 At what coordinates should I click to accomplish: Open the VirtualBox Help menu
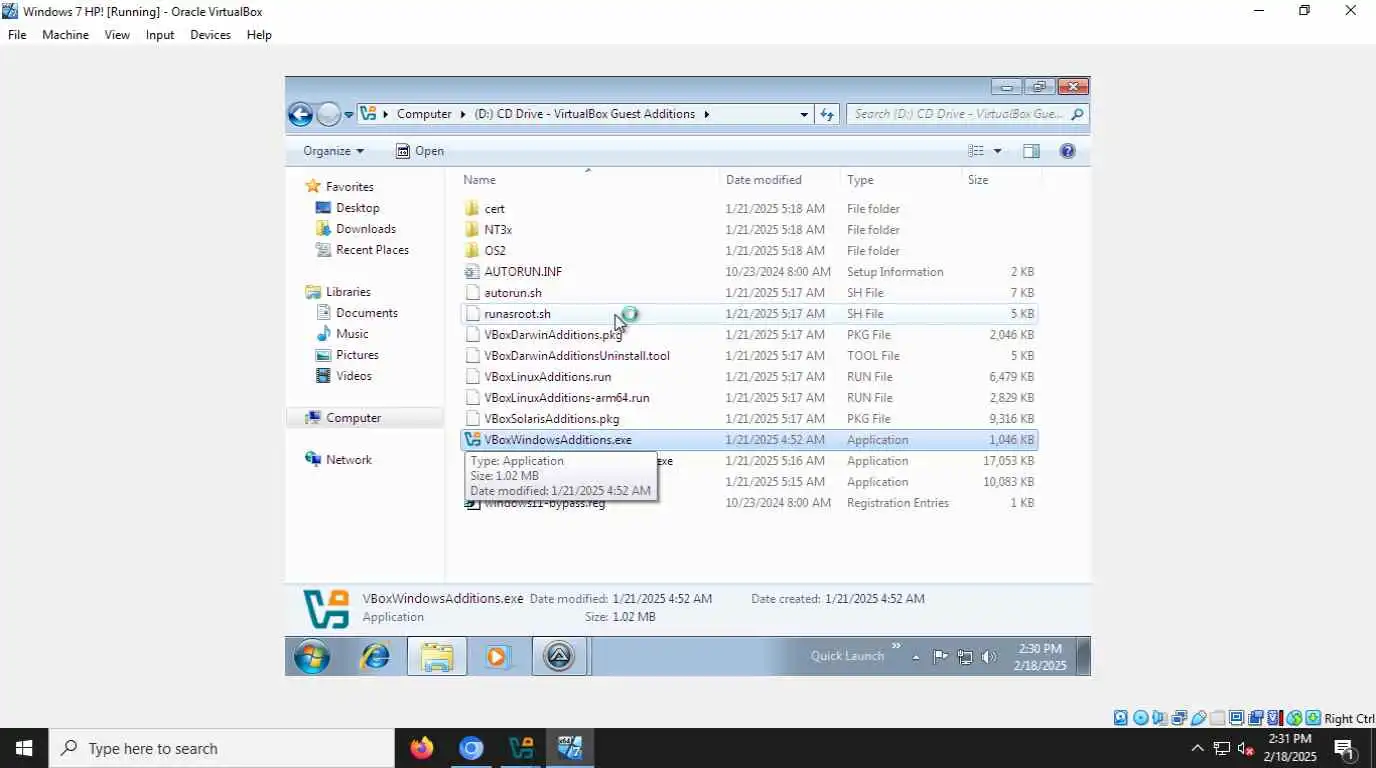259,35
